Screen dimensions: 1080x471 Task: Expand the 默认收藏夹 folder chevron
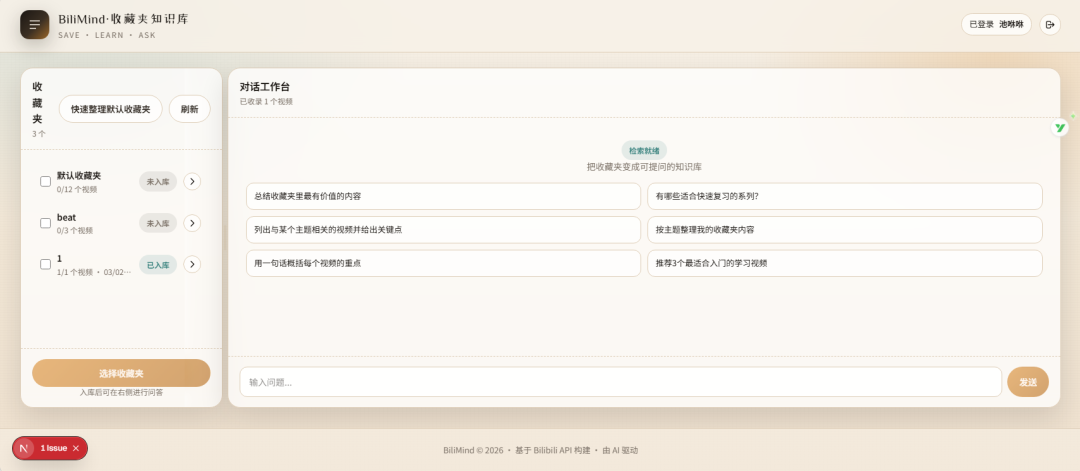point(192,182)
